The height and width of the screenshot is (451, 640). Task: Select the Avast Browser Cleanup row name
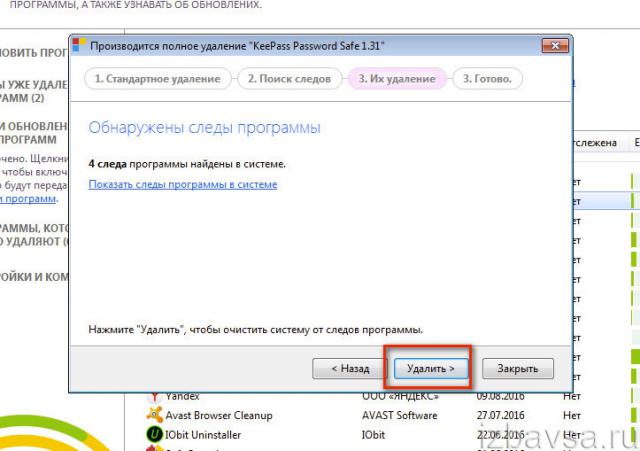[219, 415]
